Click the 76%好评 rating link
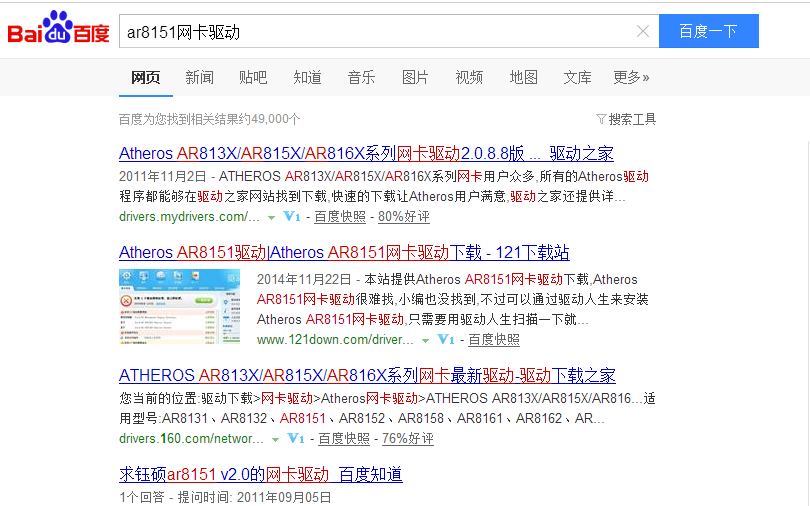 click(408, 439)
